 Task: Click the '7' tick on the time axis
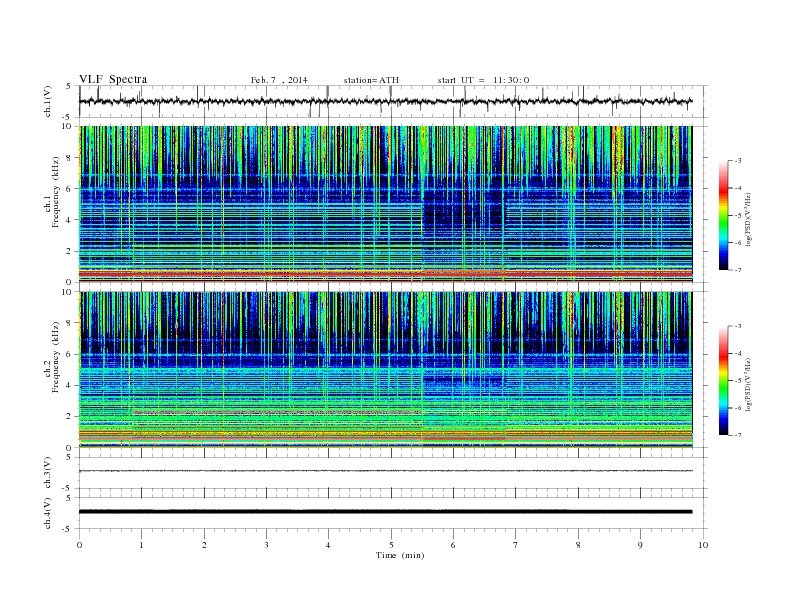516,545
